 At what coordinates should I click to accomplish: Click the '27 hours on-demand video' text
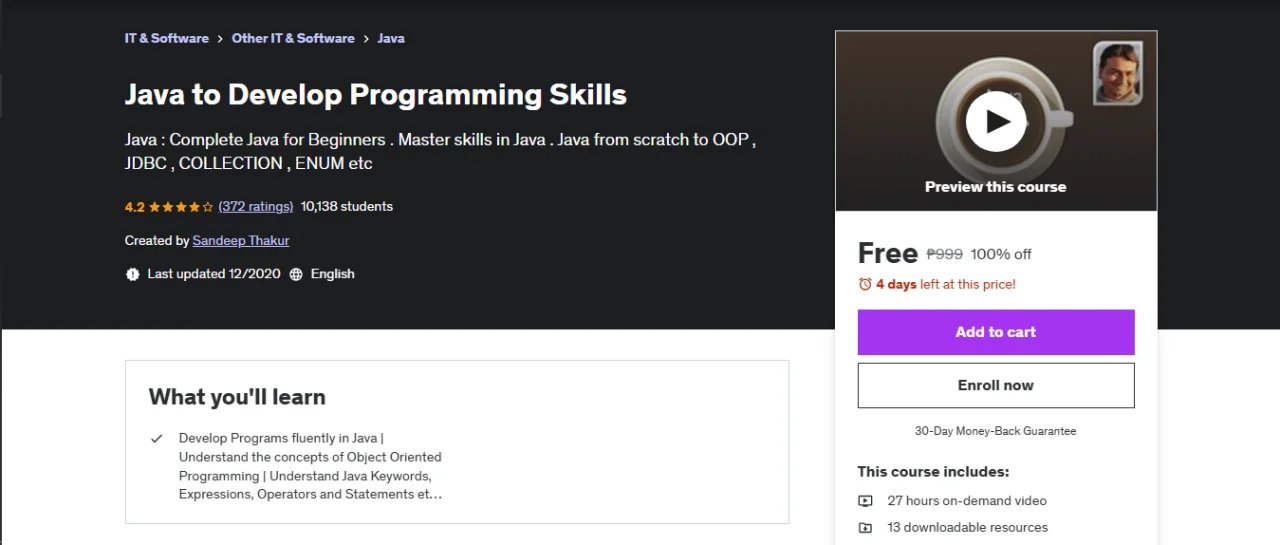[x=967, y=501]
